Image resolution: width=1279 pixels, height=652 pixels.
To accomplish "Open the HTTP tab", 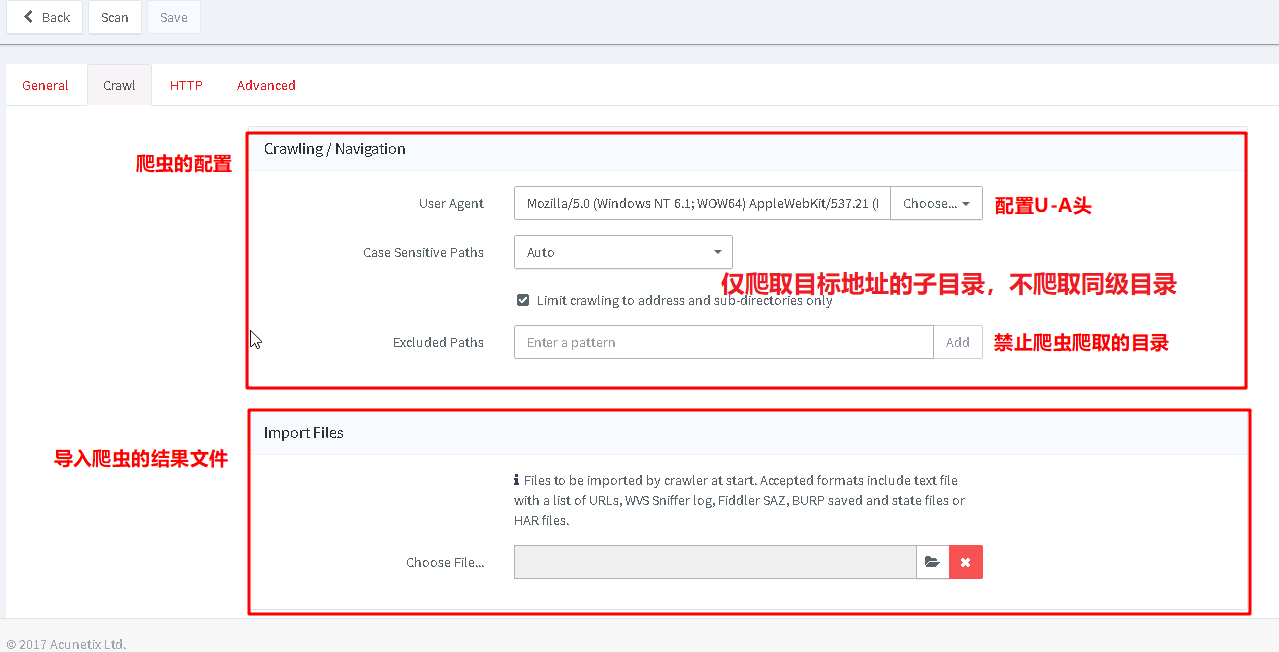I will (186, 85).
